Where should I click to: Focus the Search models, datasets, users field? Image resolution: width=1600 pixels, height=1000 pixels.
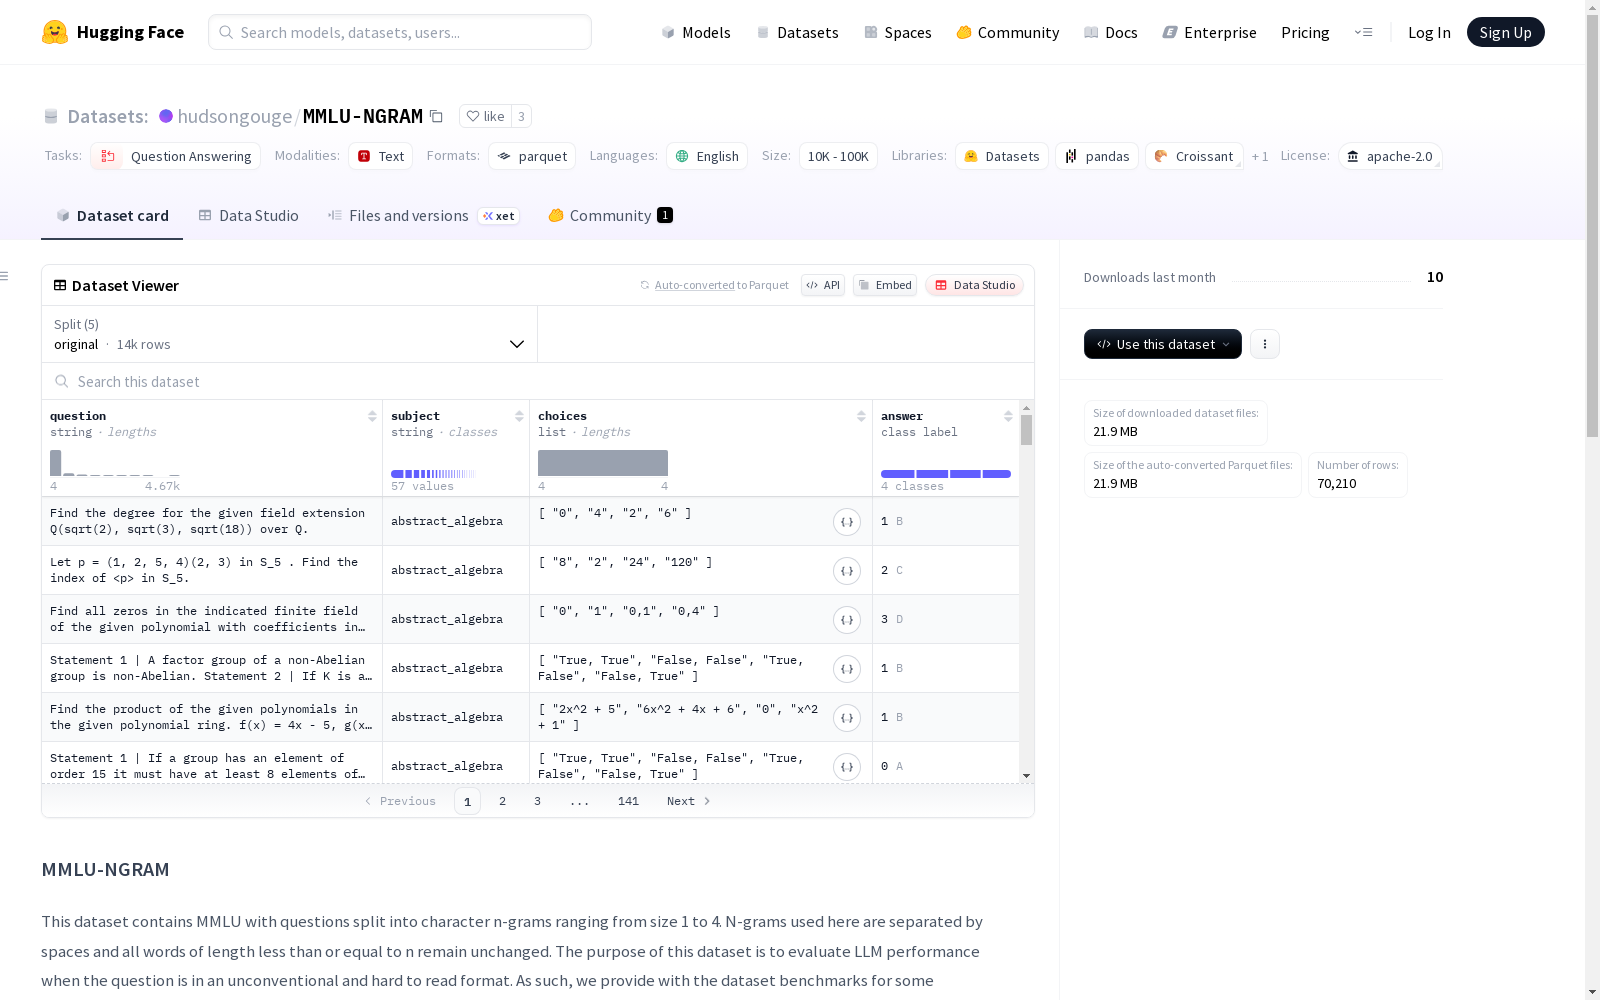(400, 32)
